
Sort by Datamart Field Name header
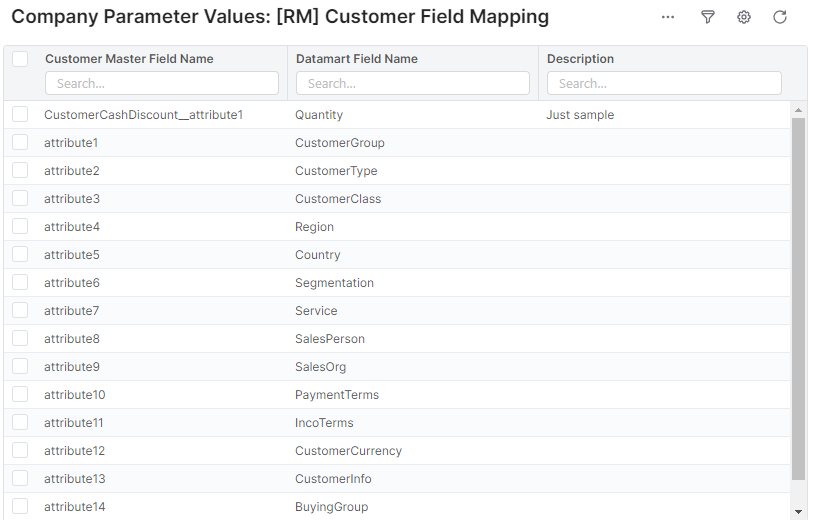[x=356, y=59]
